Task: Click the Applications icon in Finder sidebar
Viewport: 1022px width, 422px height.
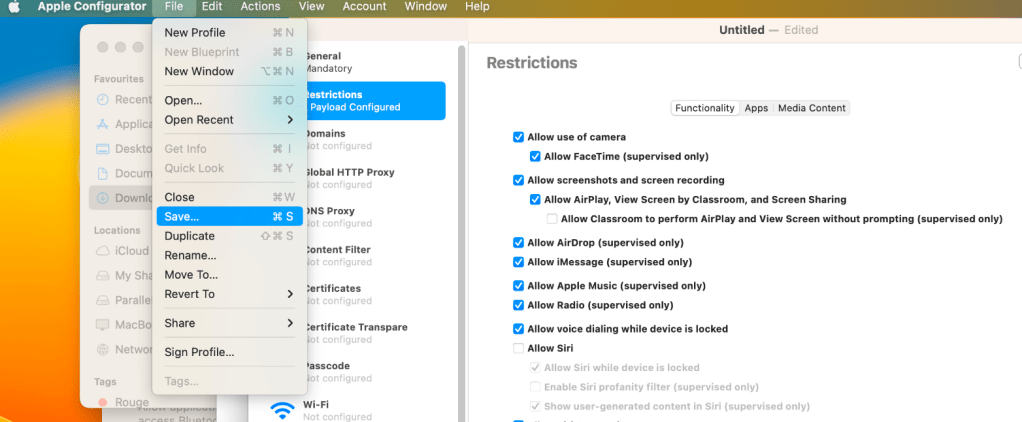Action: coord(103,124)
